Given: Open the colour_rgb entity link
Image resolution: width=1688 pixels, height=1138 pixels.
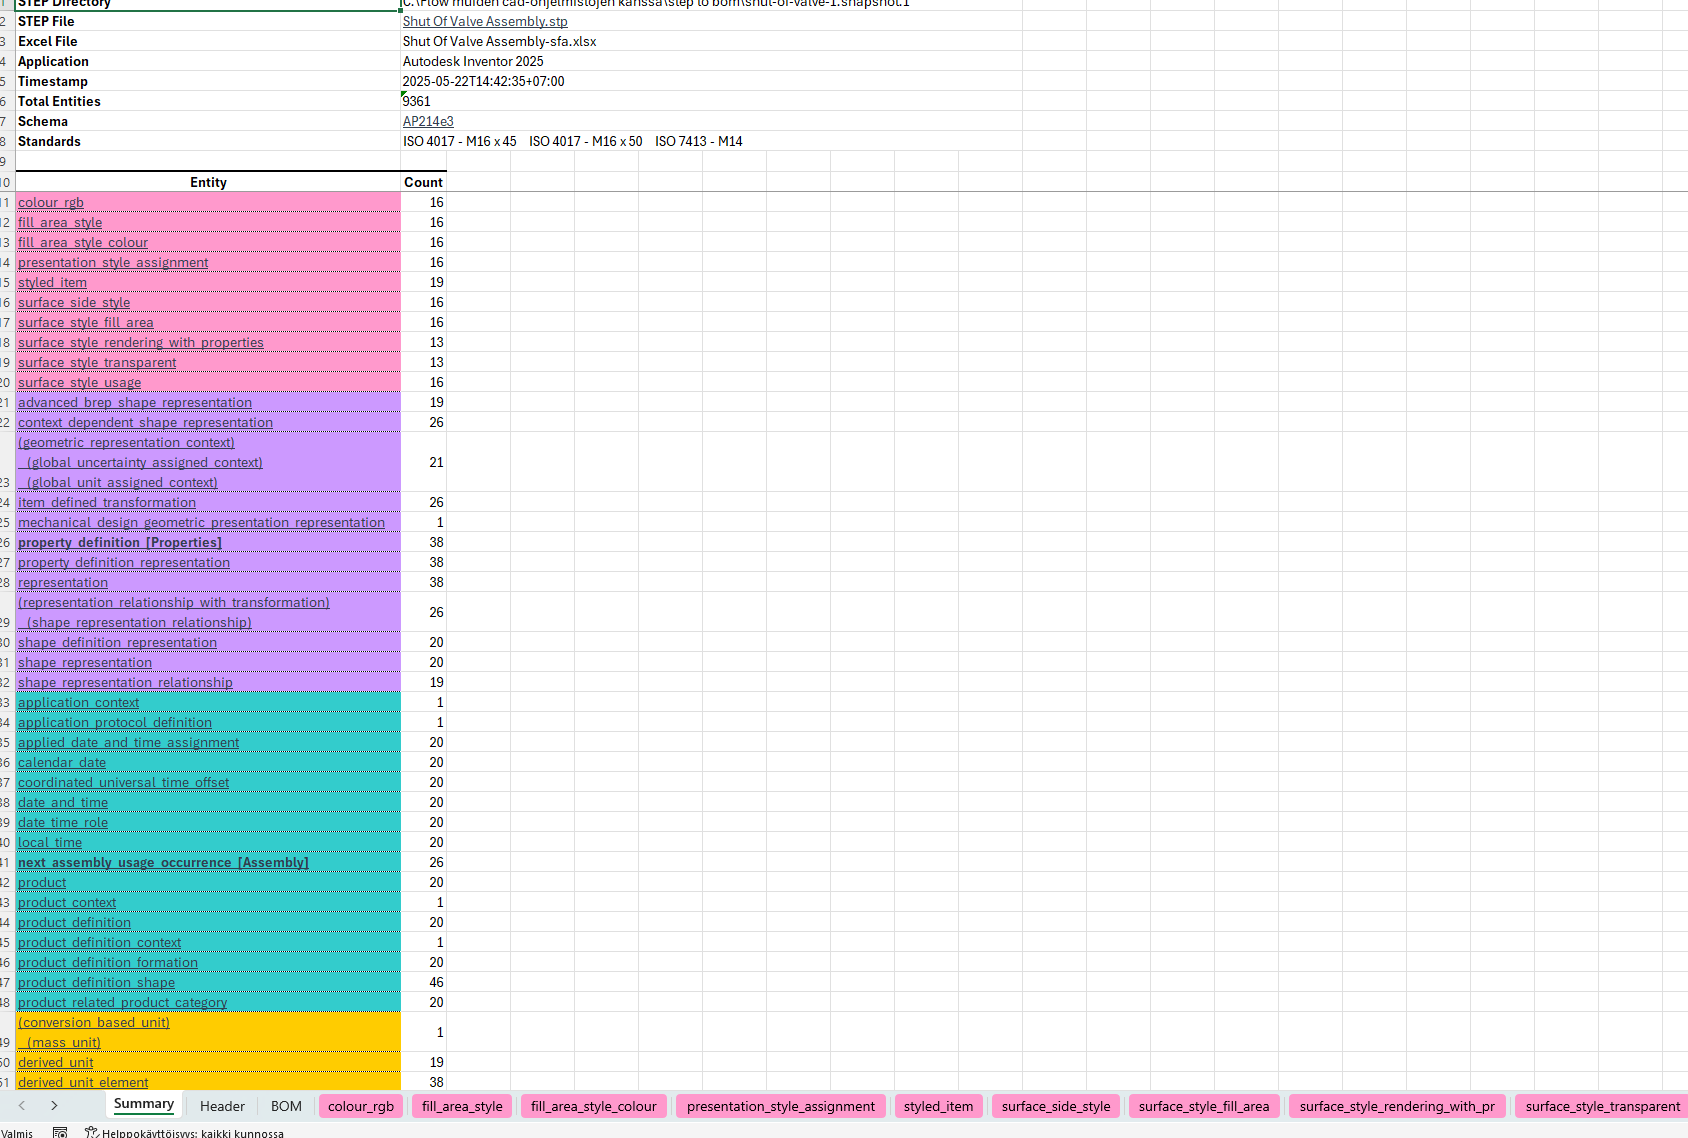Looking at the screenshot, I should click(x=51, y=202).
